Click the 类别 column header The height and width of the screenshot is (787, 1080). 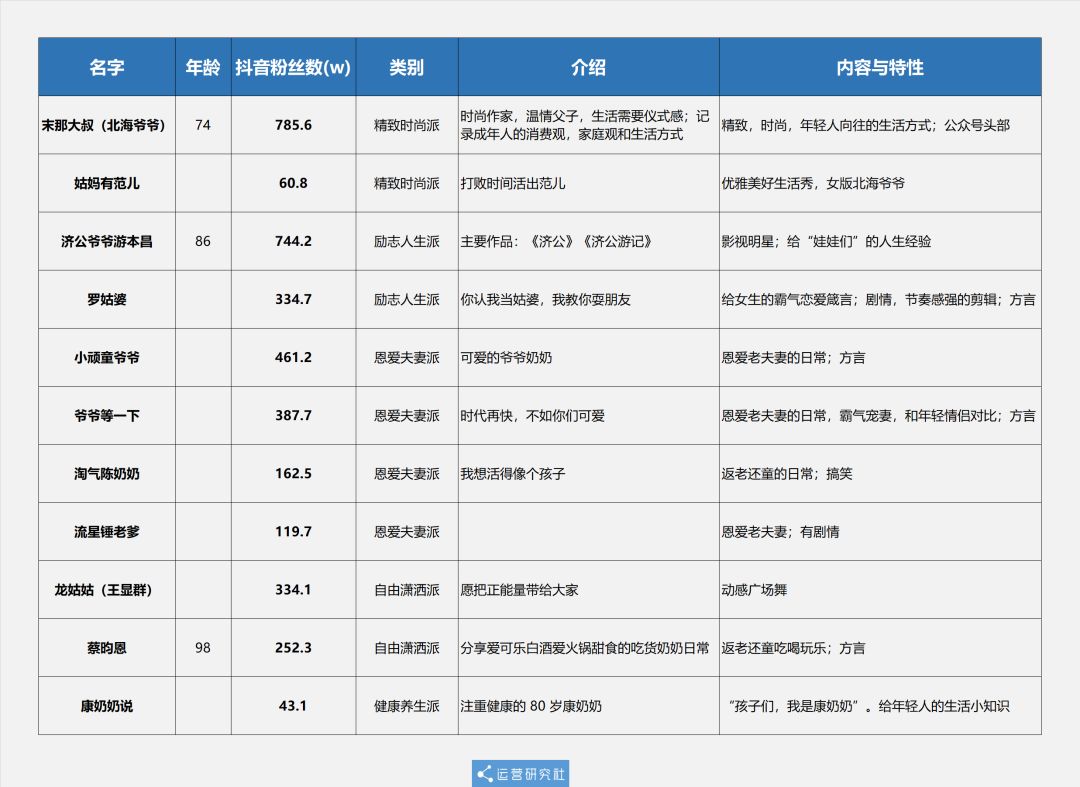tap(406, 67)
